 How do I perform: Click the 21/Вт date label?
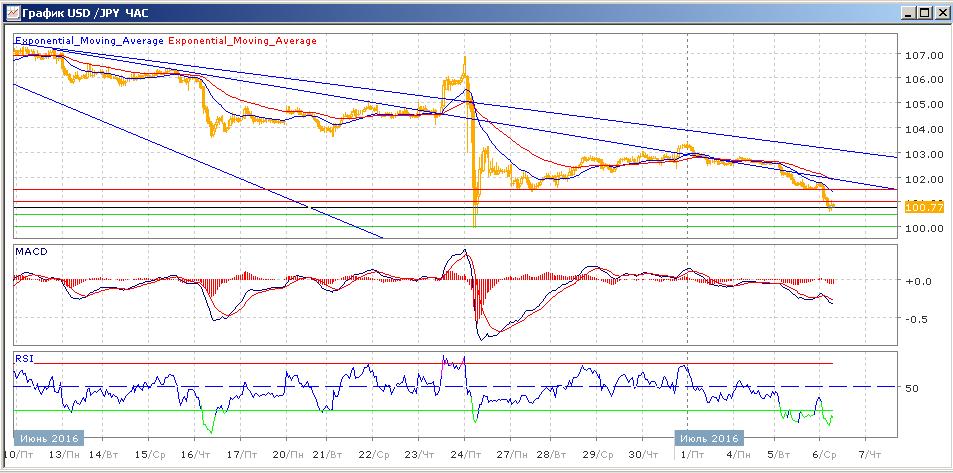328,455
